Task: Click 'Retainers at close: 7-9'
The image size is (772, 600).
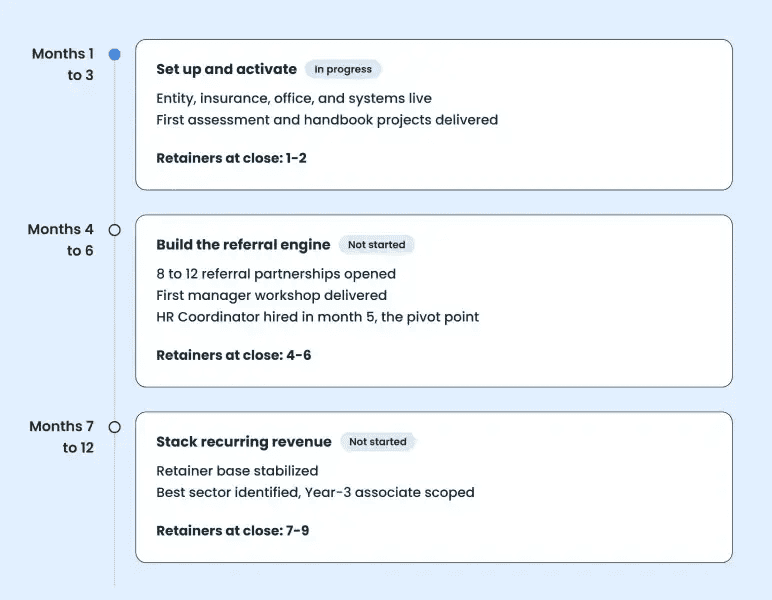Action: [232, 531]
